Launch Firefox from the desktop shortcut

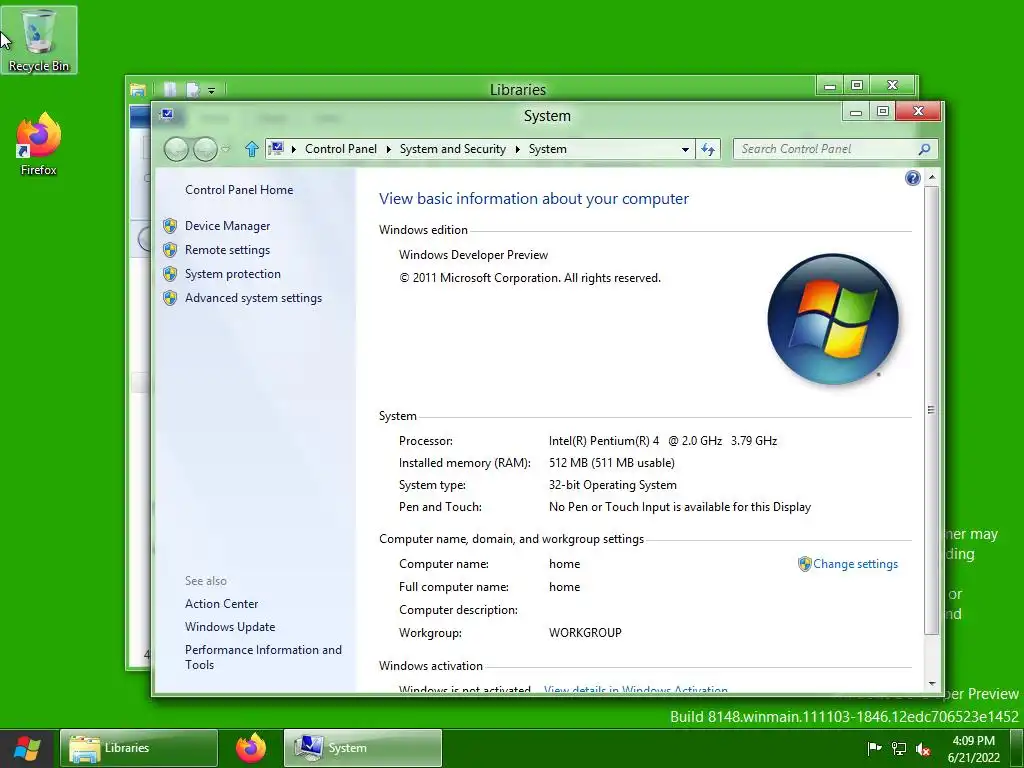pos(39,144)
